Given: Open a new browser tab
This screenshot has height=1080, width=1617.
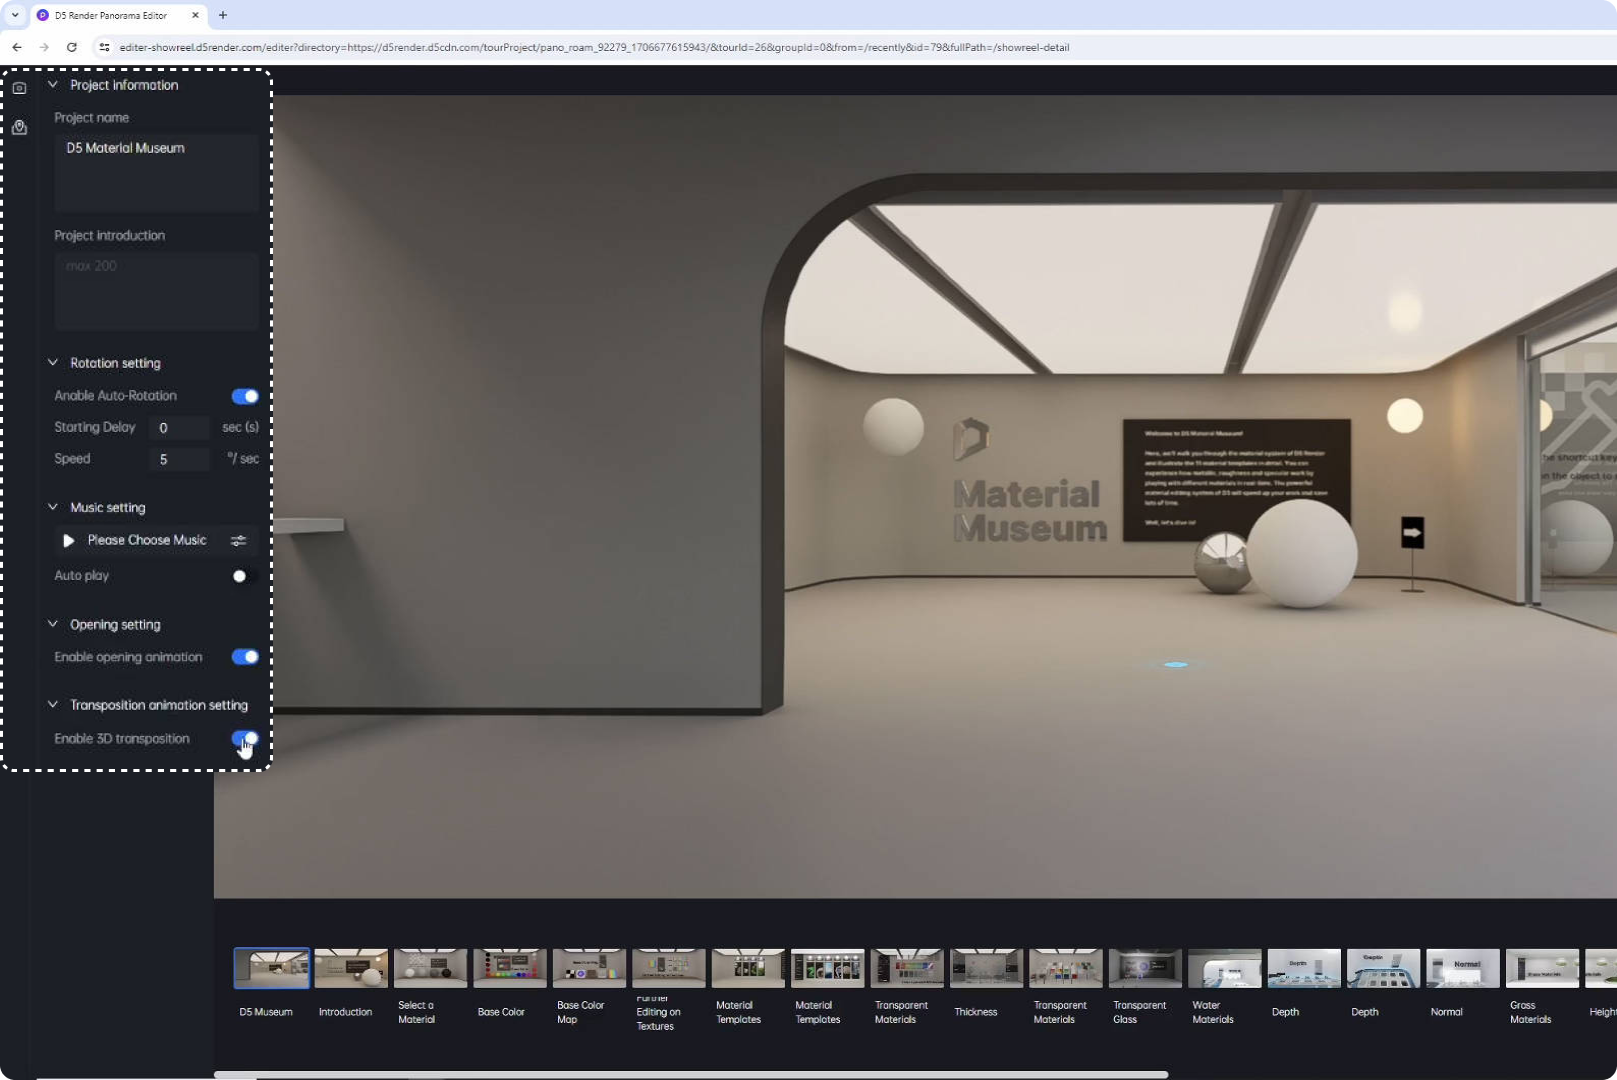Looking at the screenshot, I should [x=223, y=15].
